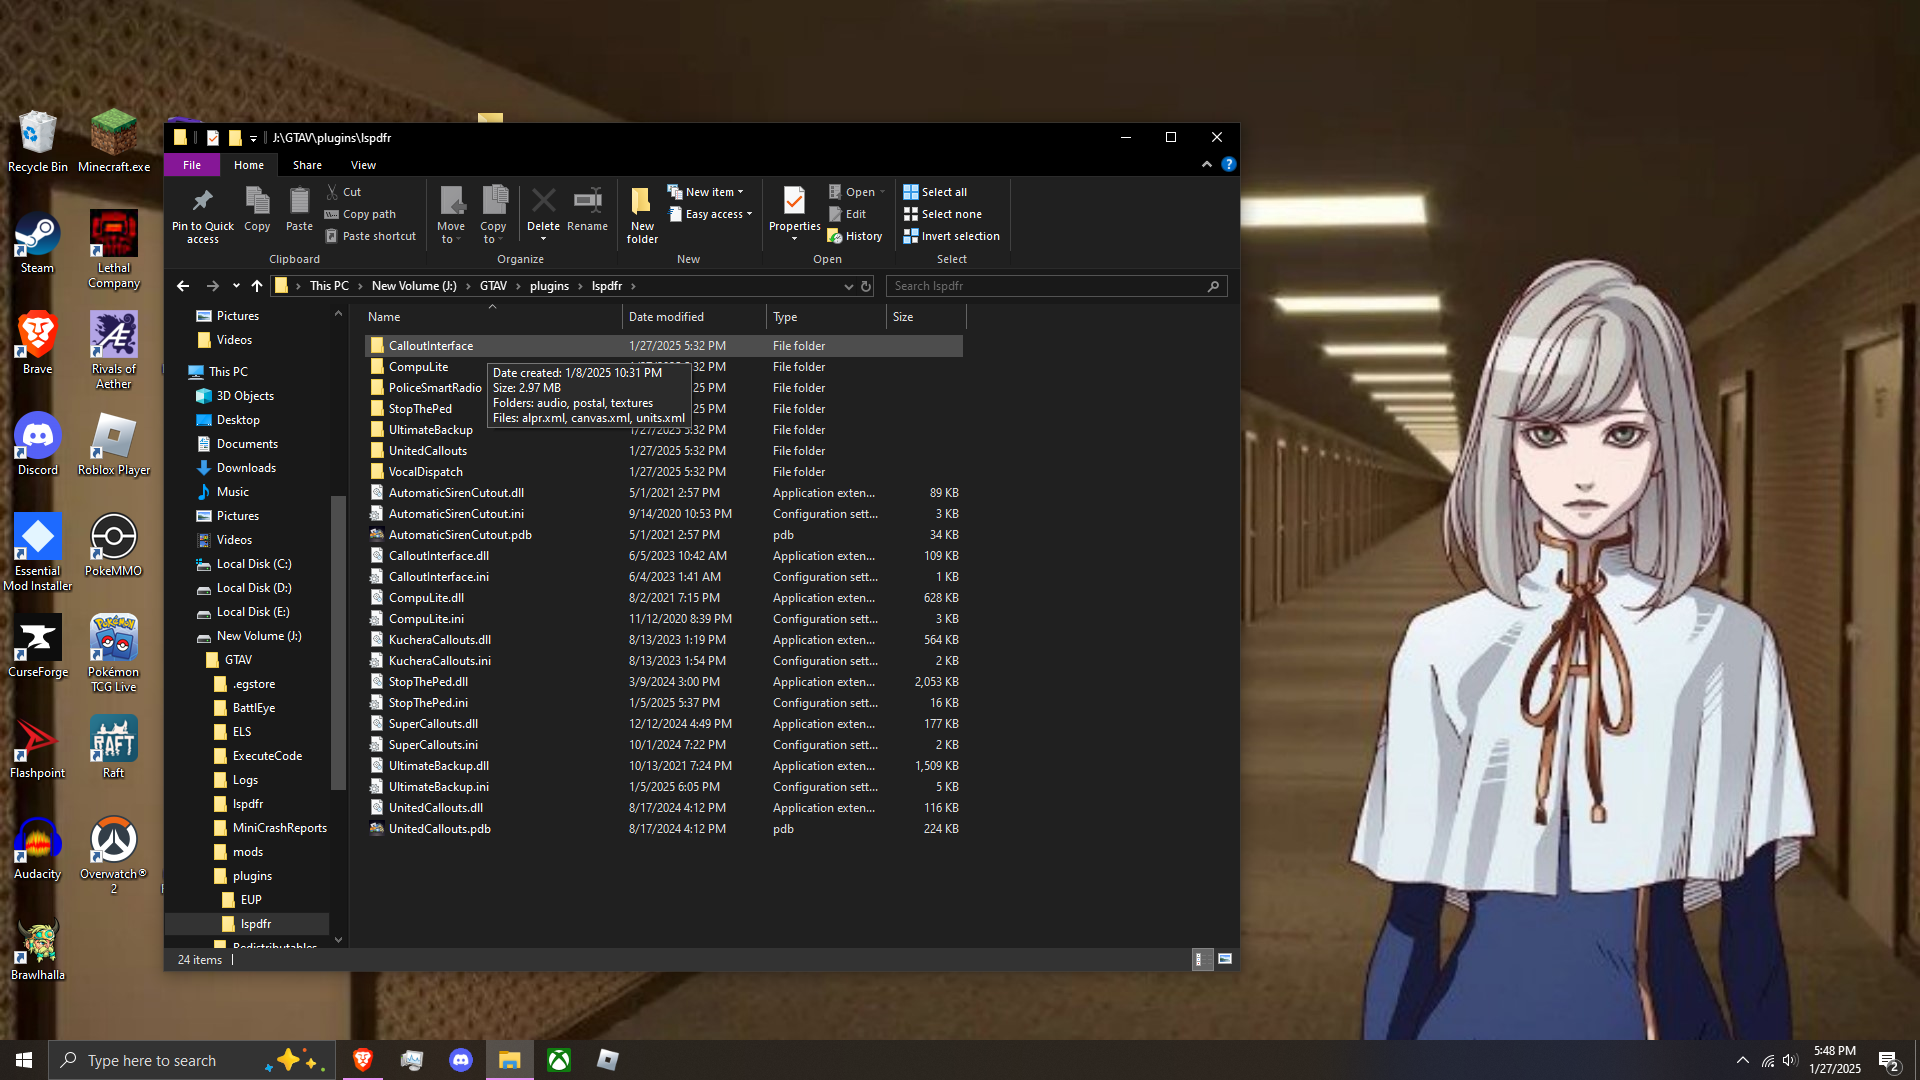Open the Properties icon in ribbon
The width and height of the screenshot is (1920, 1080).
tap(794, 202)
